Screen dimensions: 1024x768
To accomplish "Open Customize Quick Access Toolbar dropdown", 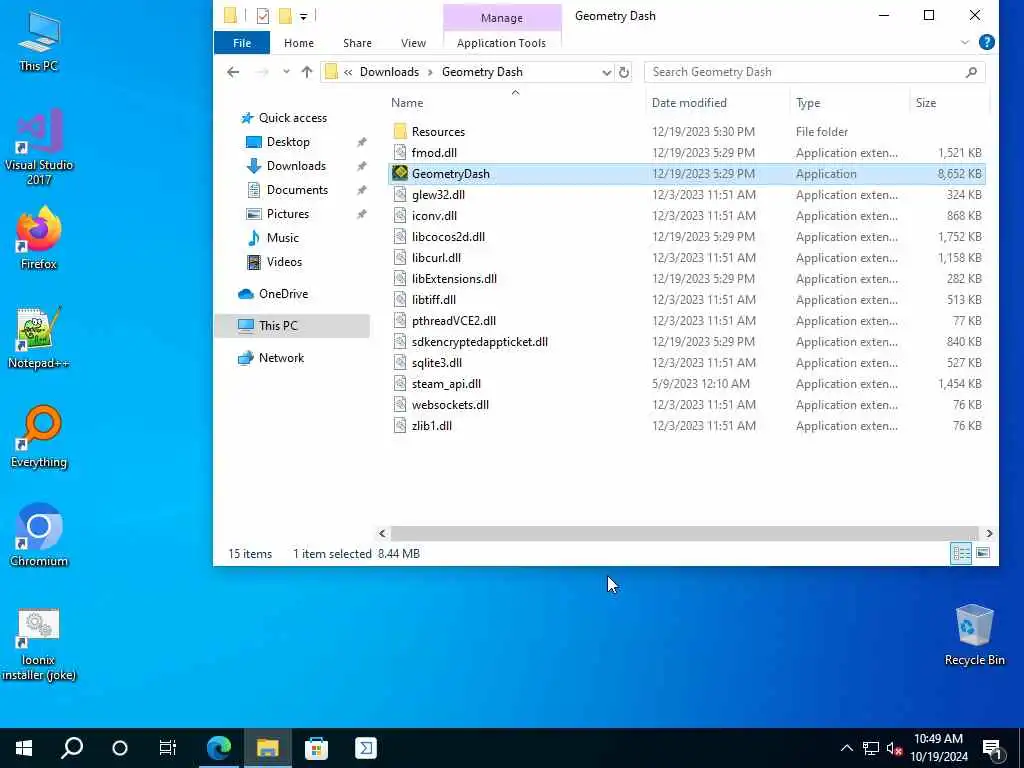I will click(304, 16).
